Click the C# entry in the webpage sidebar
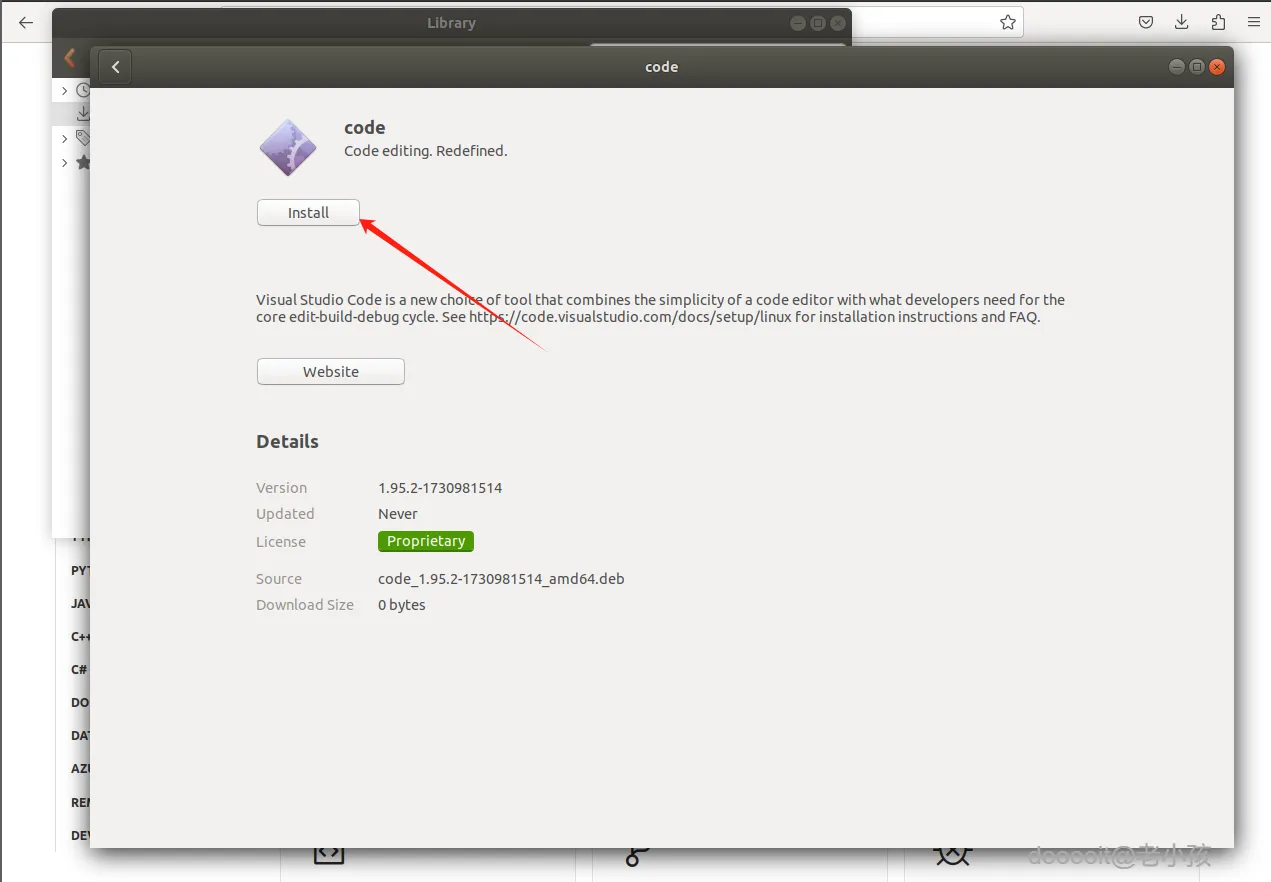 pyautogui.click(x=78, y=669)
